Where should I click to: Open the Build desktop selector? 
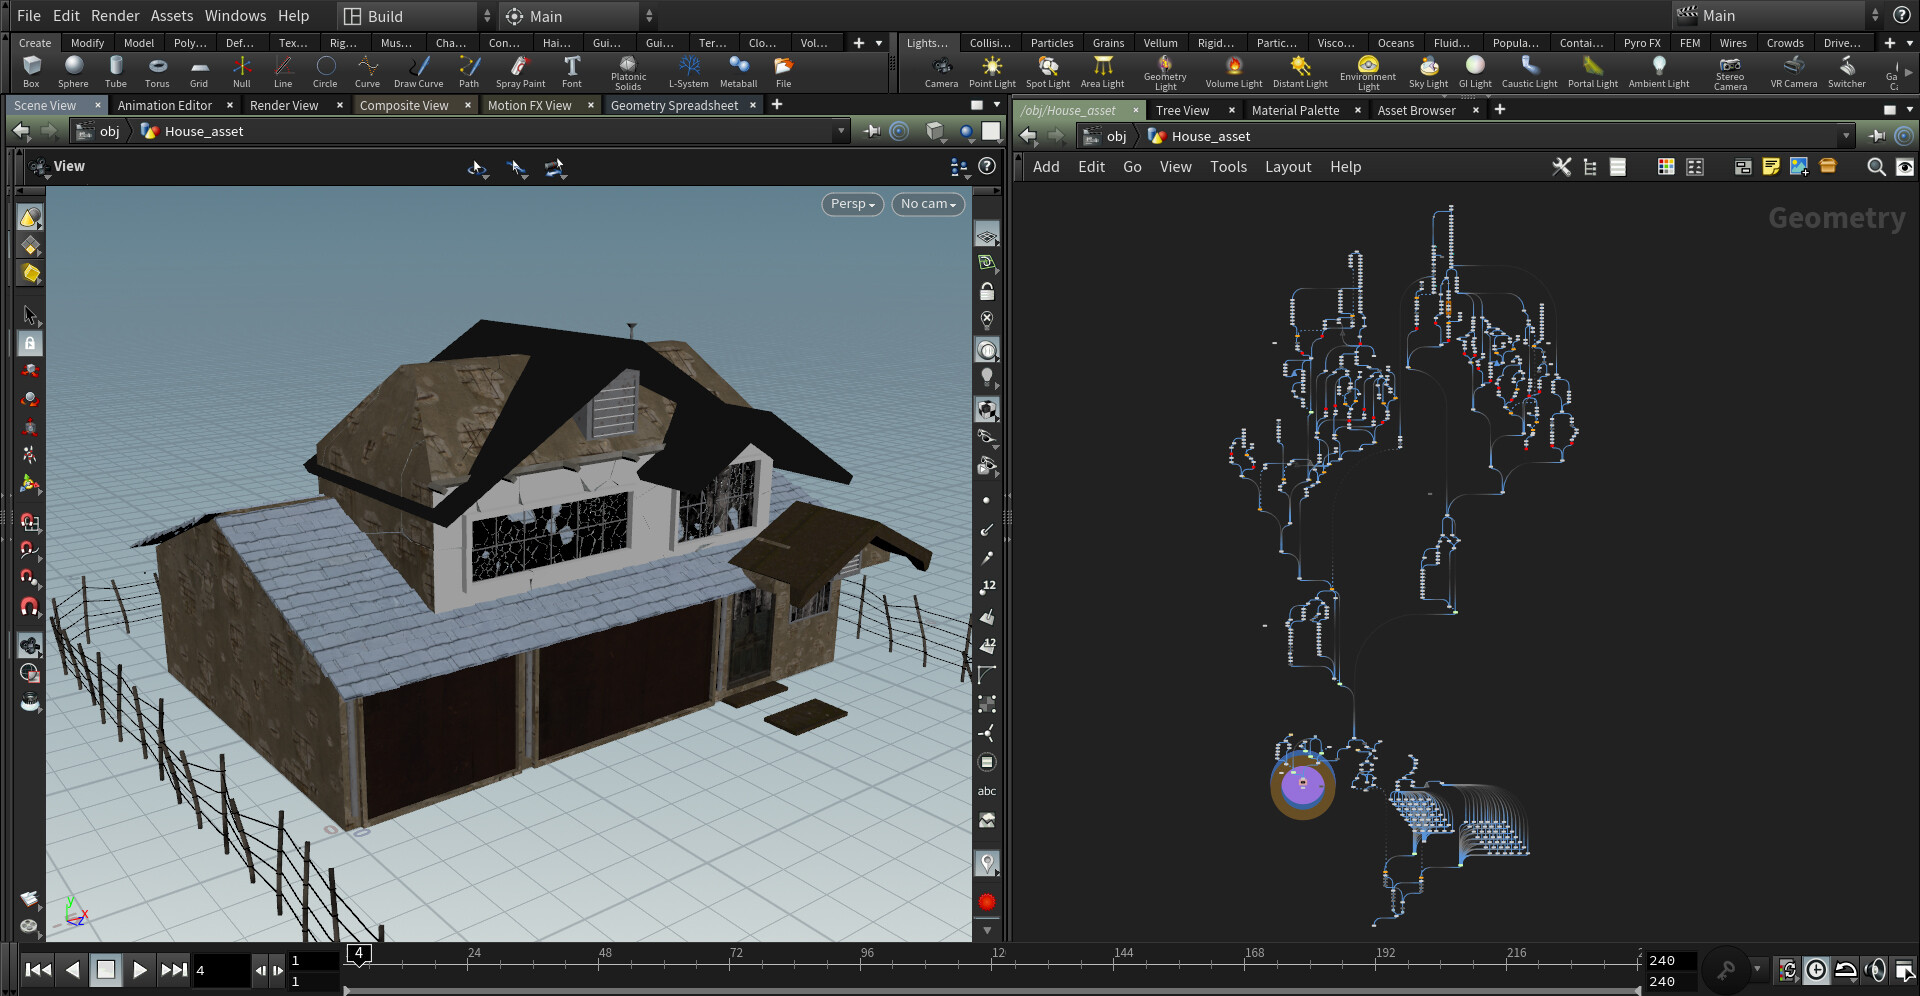(x=410, y=16)
